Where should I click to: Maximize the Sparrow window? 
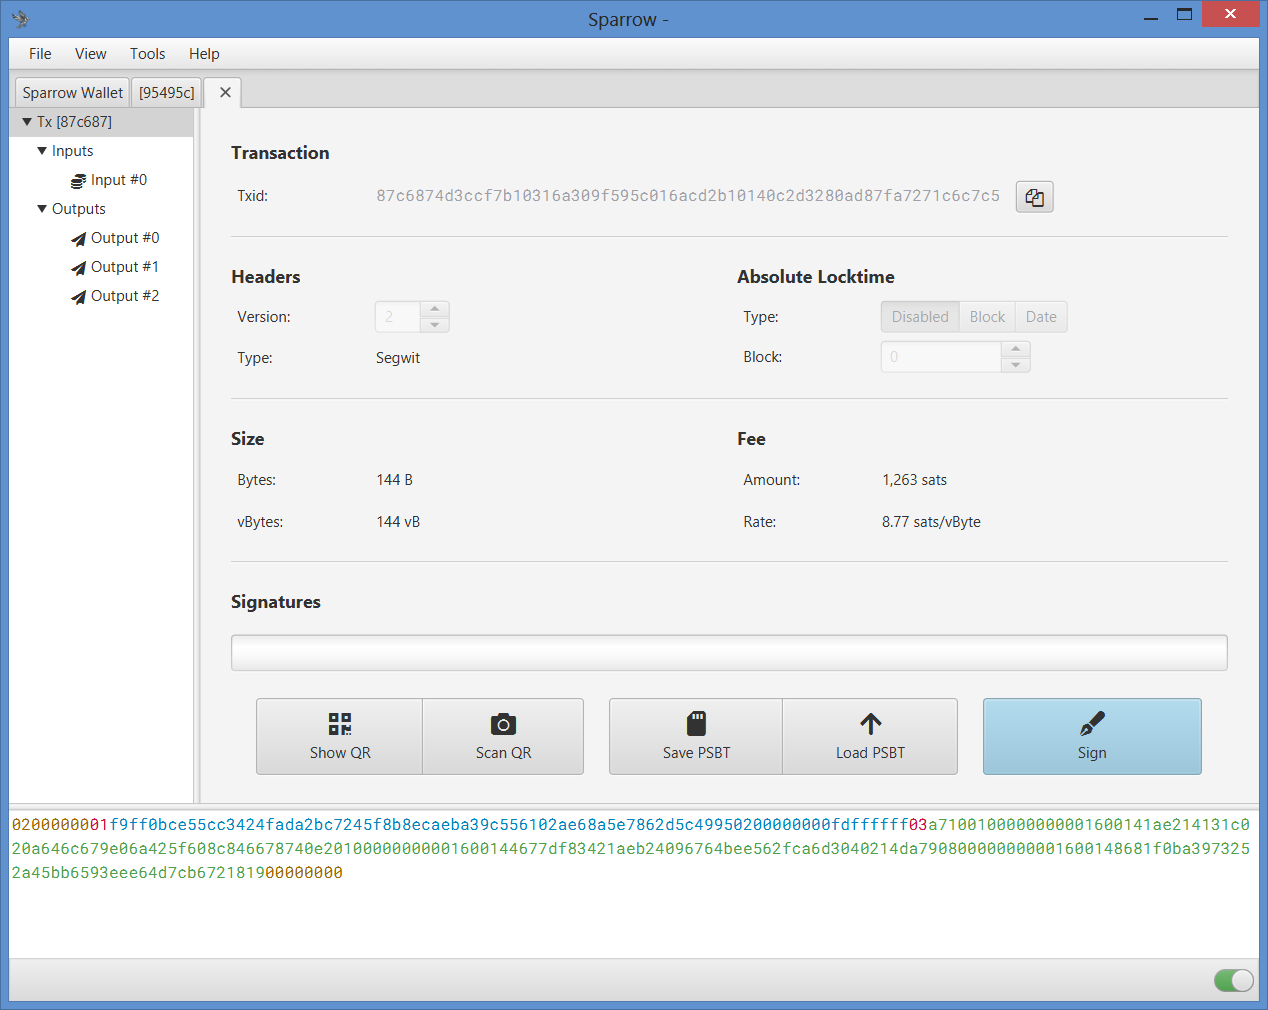point(1185,15)
